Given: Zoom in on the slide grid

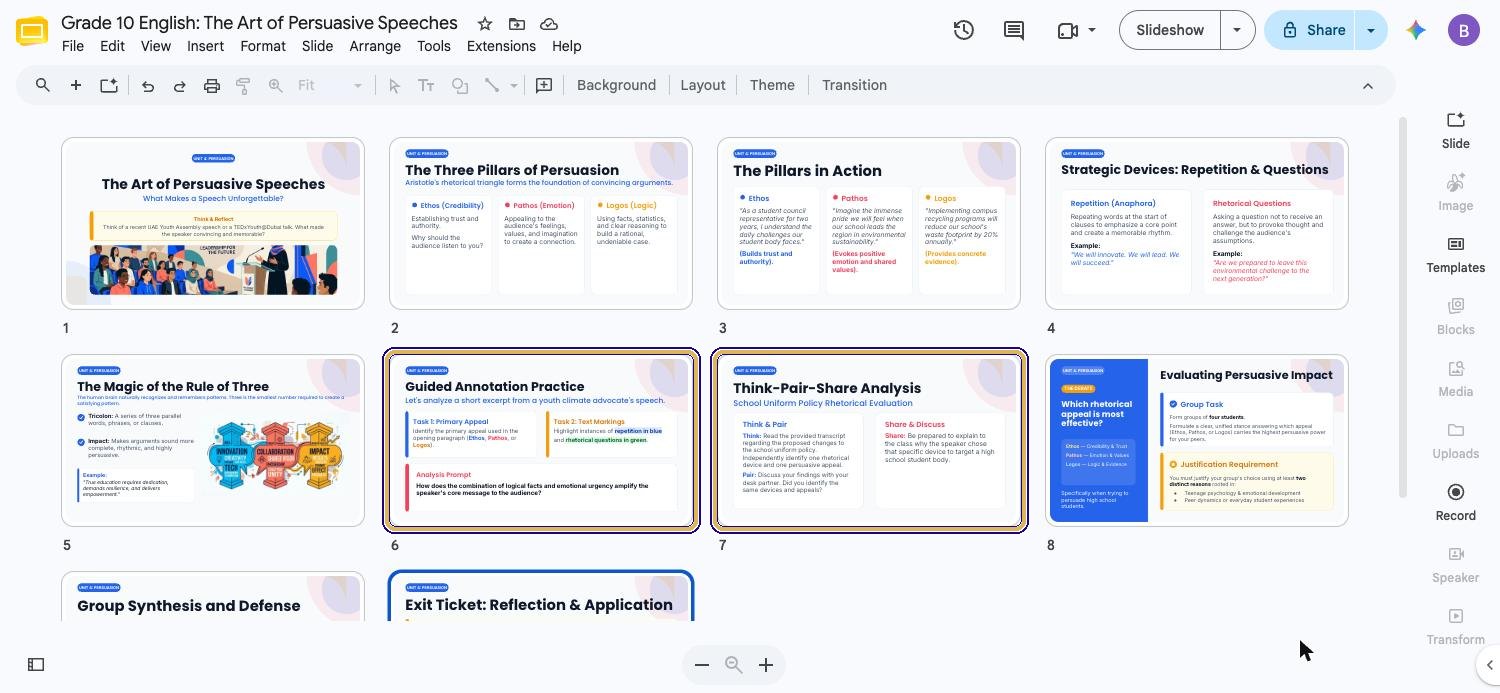Looking at the screenshot, I should (766, 665).
